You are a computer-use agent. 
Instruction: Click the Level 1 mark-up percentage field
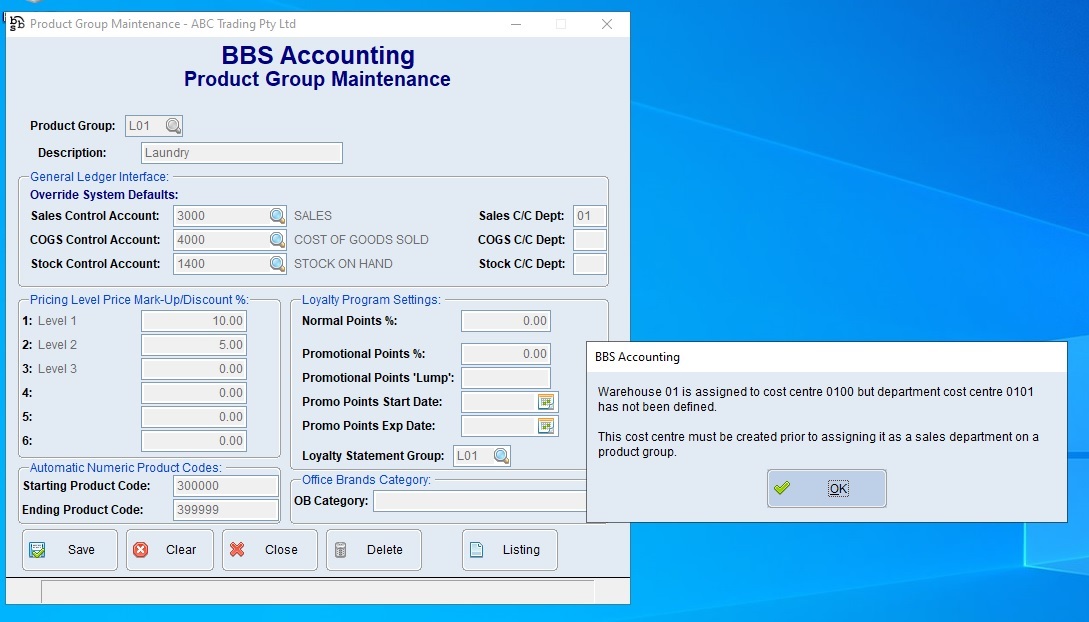point(194,321)
